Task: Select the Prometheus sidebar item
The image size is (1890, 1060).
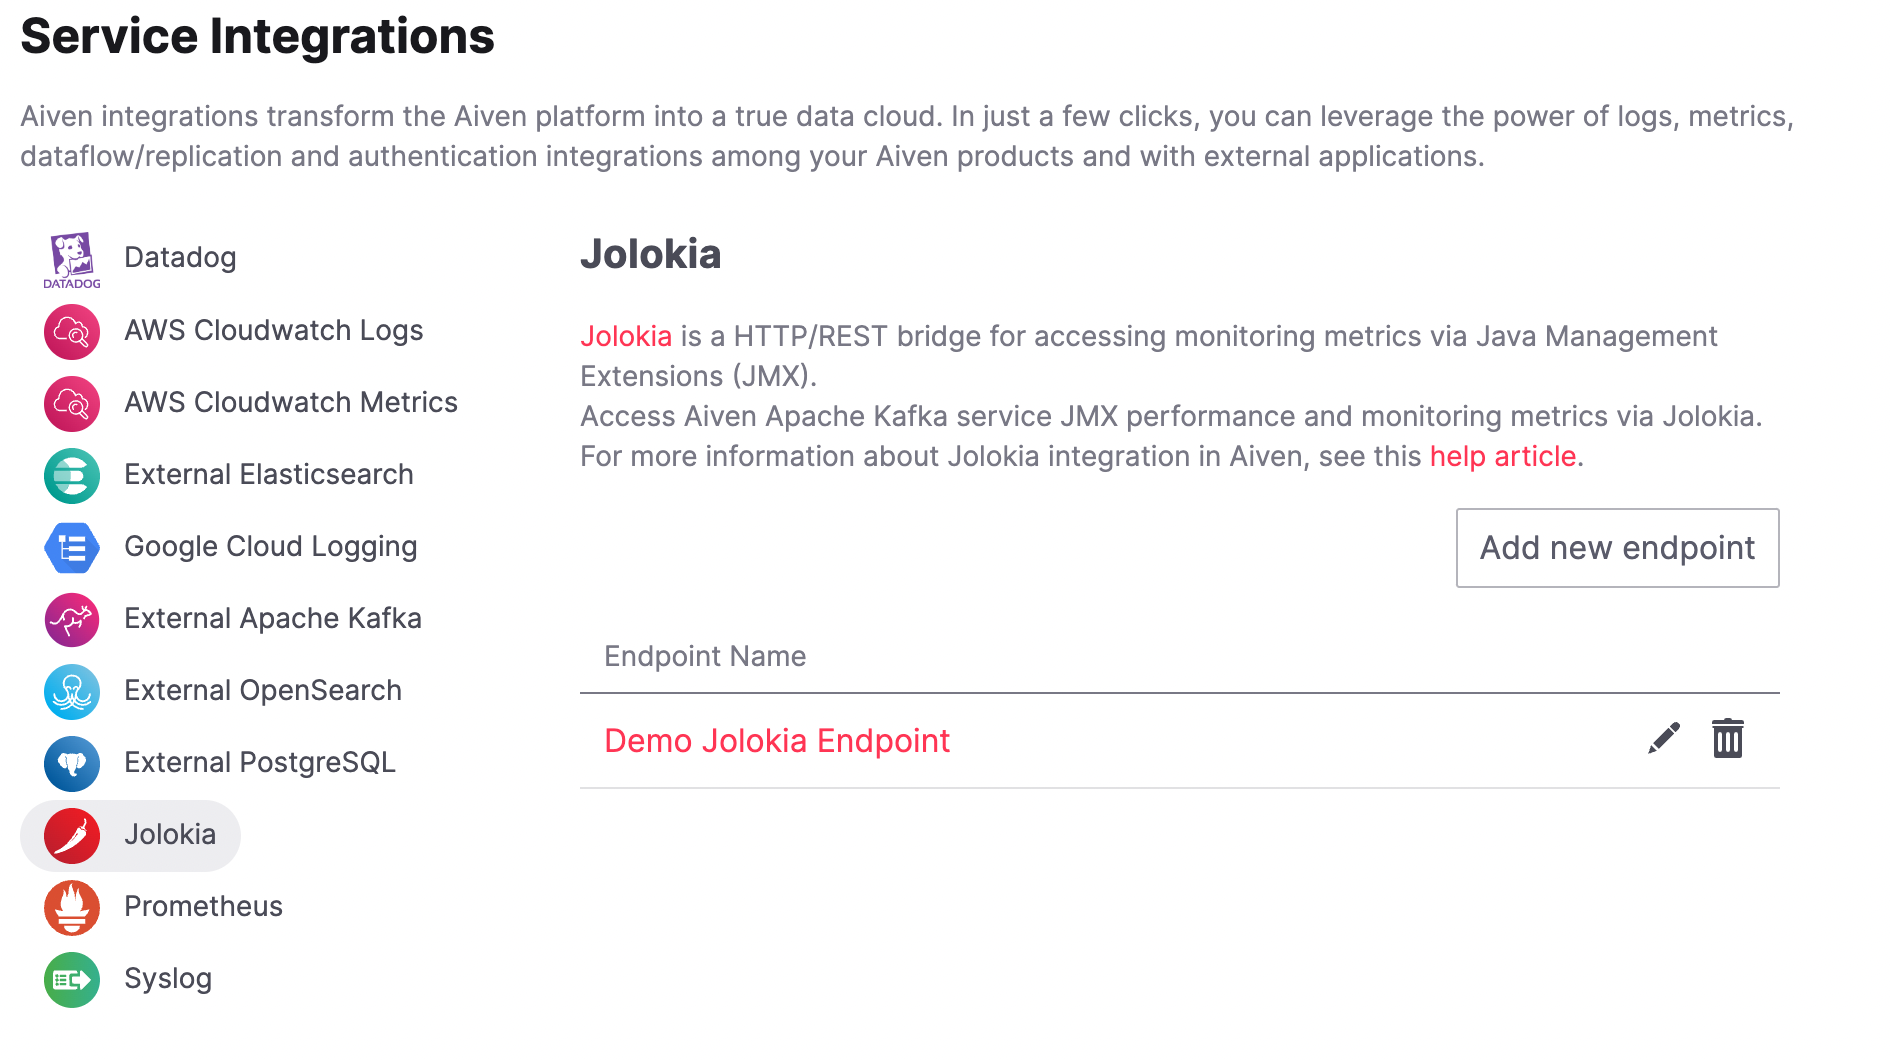Action: point(203,907)
